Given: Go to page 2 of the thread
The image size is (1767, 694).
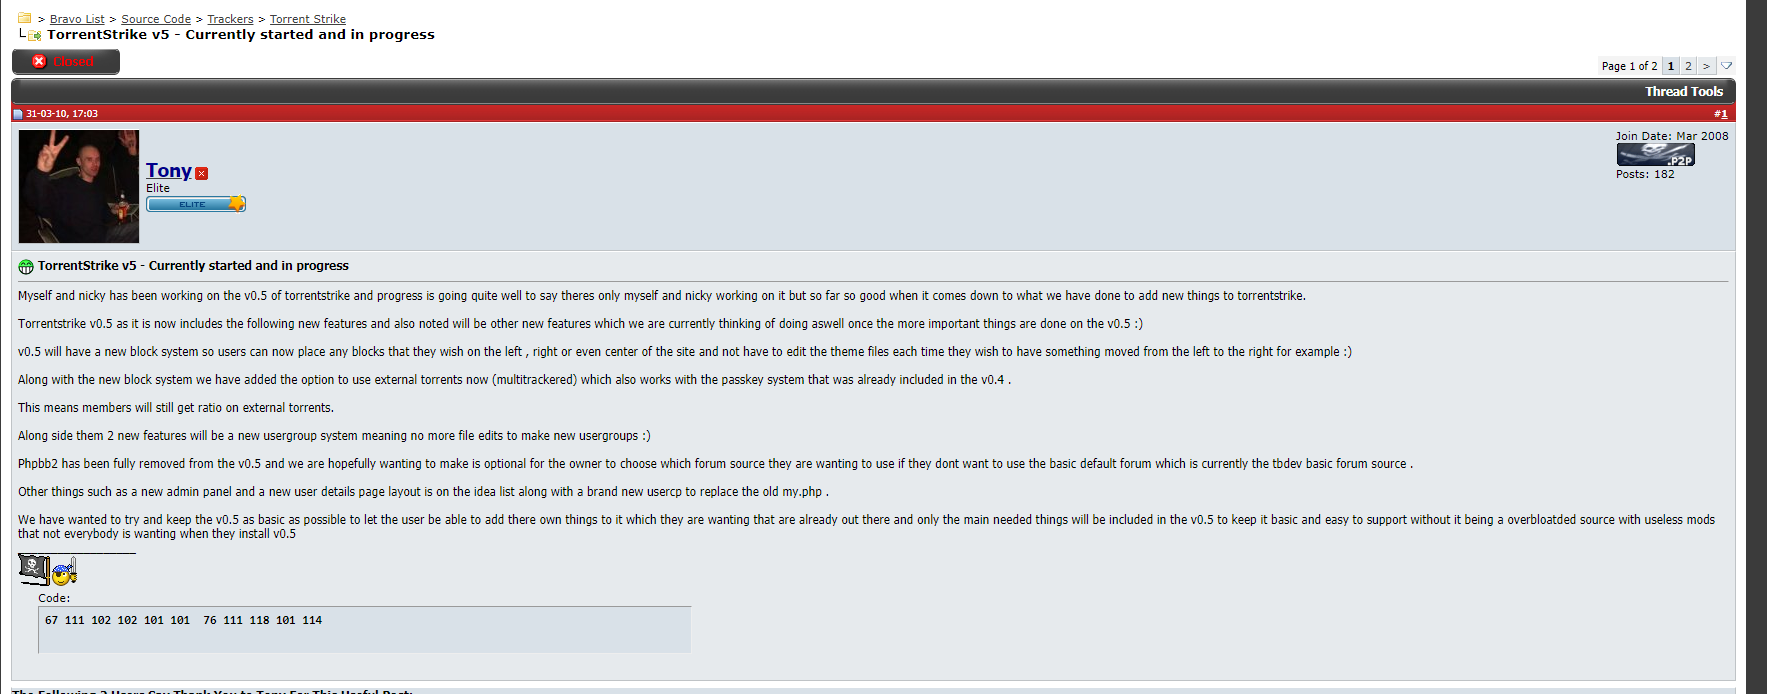Looking at the screenshot, I should pyautogui.click(x=1688, y=66).
